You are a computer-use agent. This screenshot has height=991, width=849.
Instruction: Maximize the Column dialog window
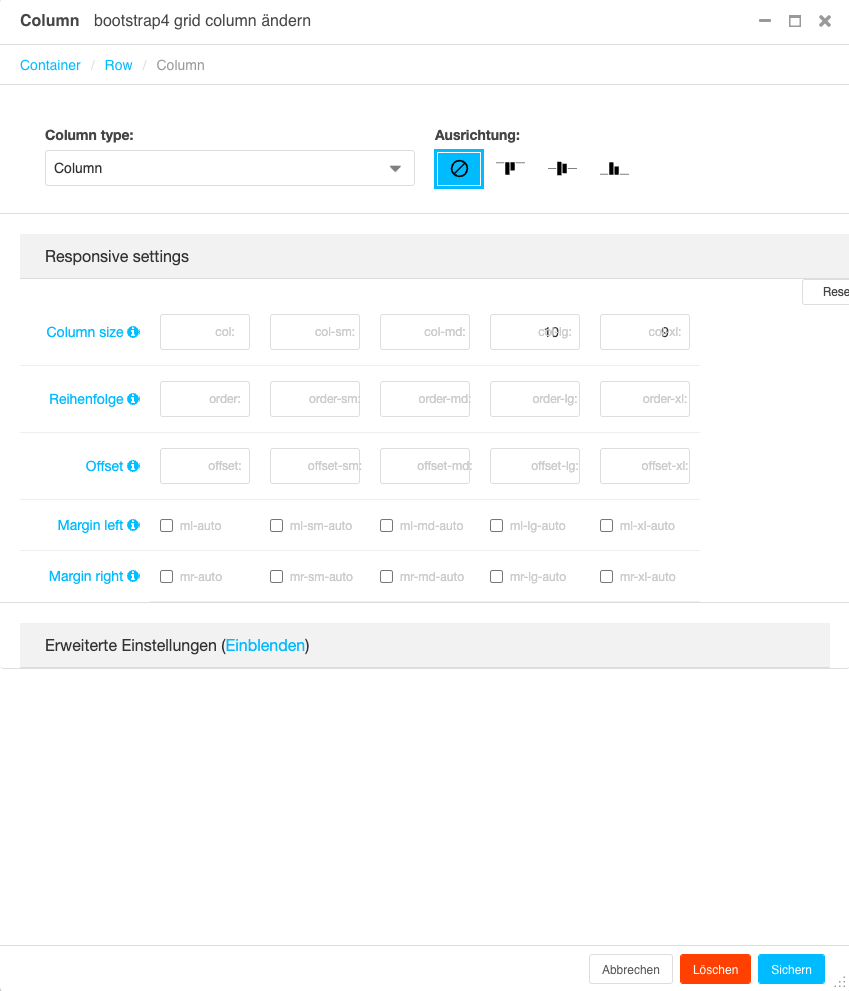click(x=795, y=21)
